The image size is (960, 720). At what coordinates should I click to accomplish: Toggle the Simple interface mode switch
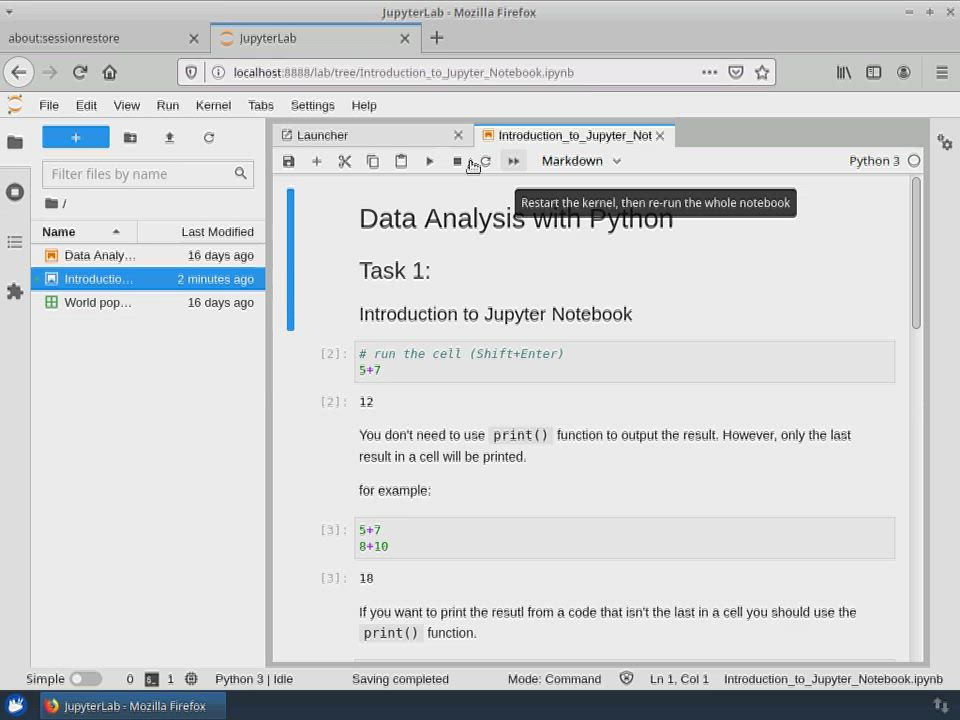(86, 679)
